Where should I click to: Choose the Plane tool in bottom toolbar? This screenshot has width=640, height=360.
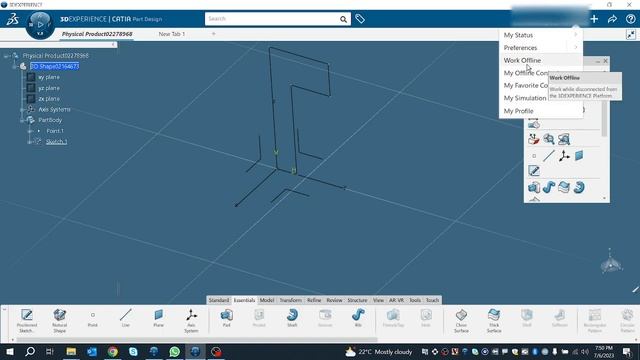tap(158, 318)
